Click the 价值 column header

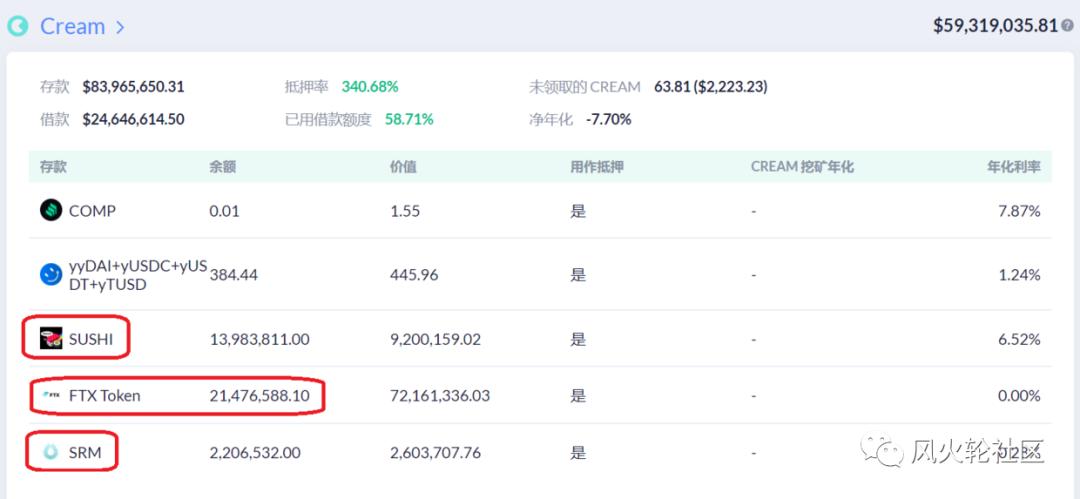tap(403, 167)
